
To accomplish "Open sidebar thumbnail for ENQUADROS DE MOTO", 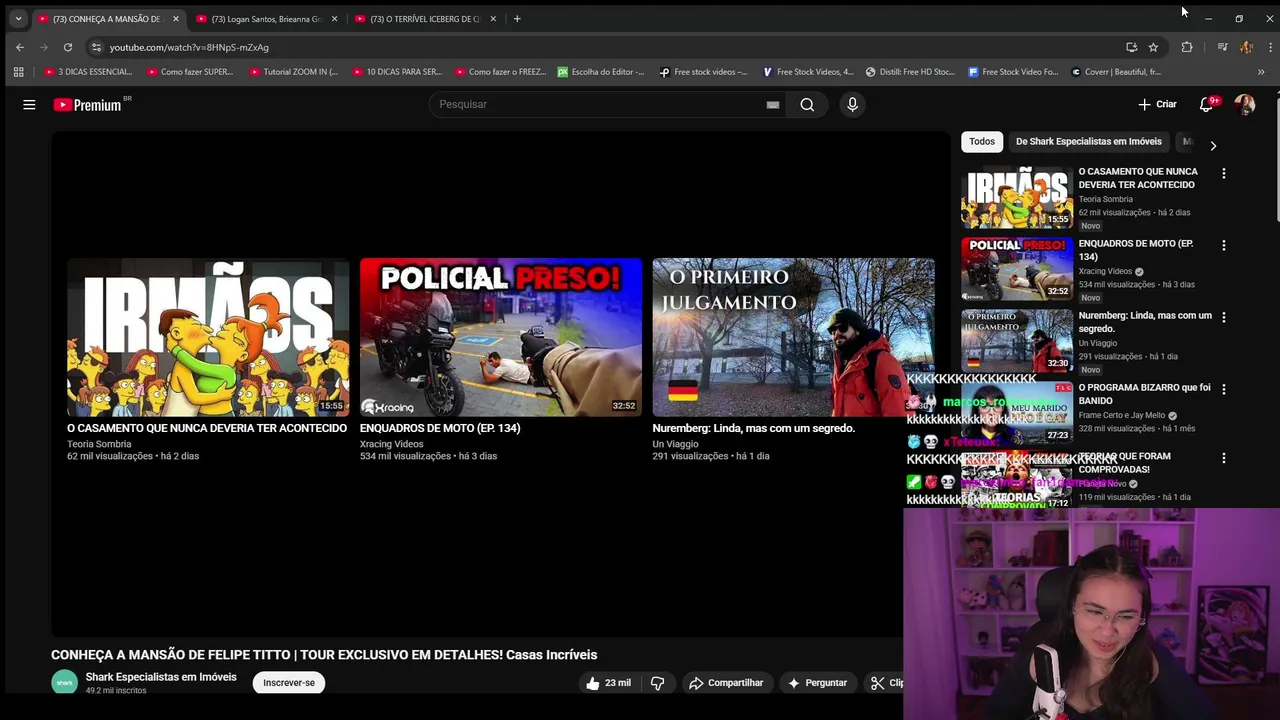I will tap(1017, 269).
